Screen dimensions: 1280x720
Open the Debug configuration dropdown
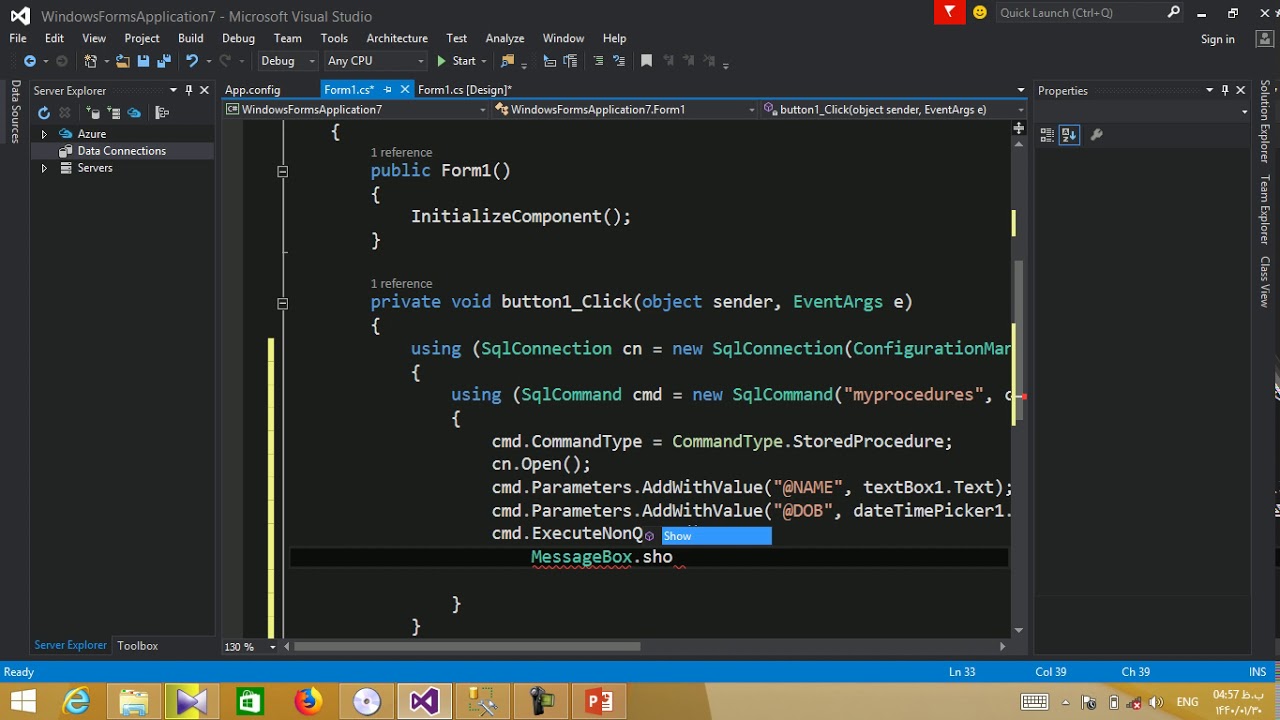coord(286,61)
